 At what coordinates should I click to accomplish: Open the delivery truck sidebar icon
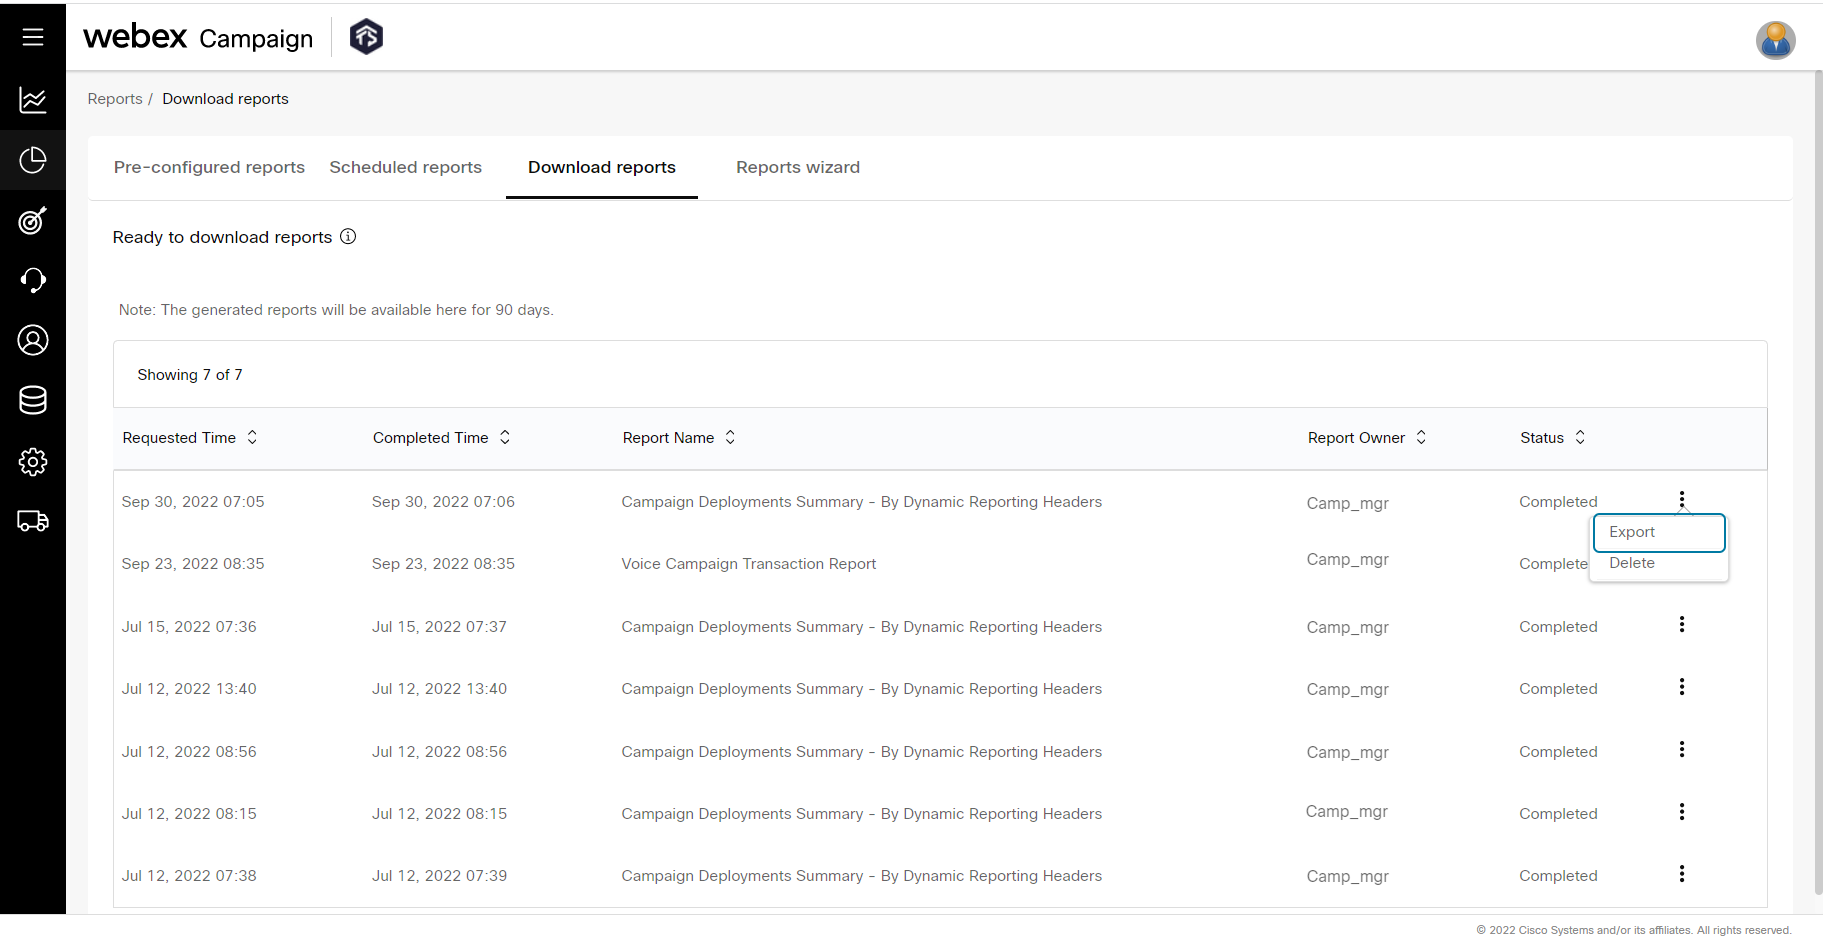point(33,521)
